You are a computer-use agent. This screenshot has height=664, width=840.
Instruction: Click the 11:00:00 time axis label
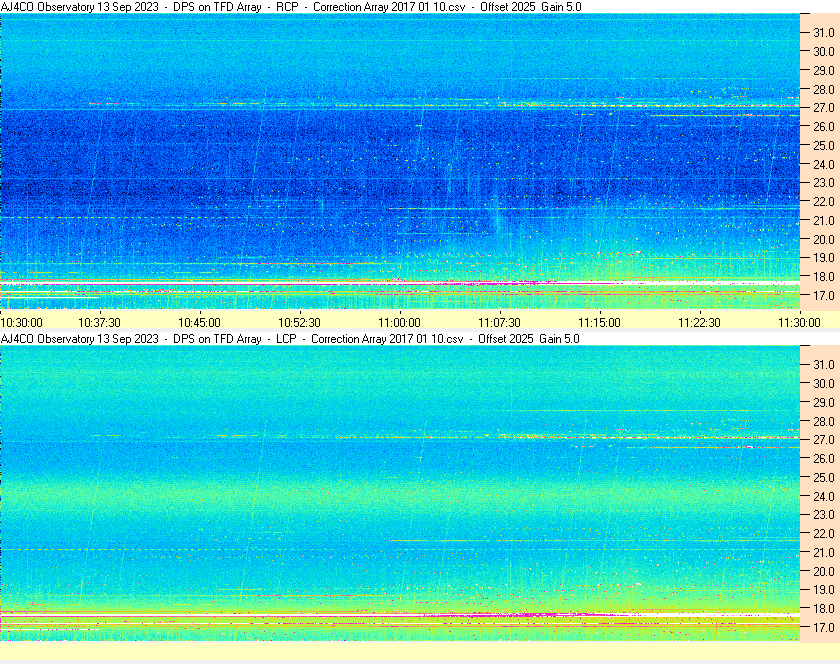400,322
